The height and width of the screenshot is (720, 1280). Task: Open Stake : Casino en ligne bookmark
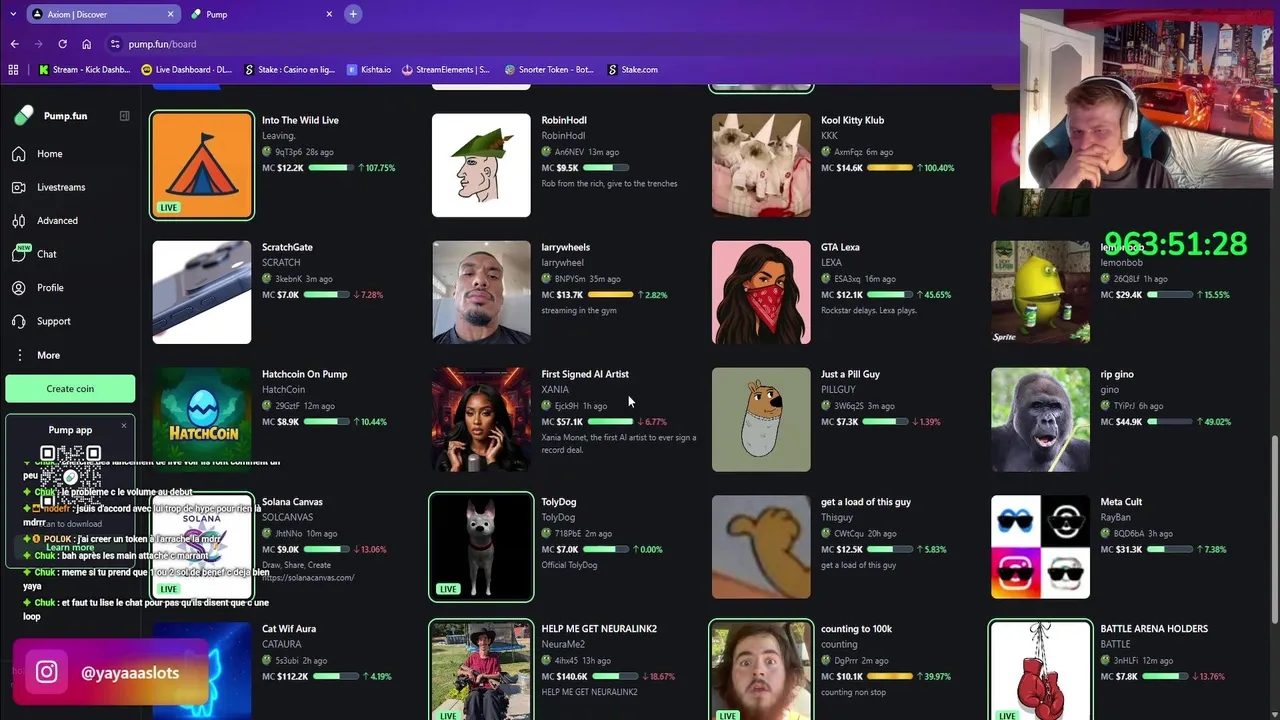tap(290, 70)
